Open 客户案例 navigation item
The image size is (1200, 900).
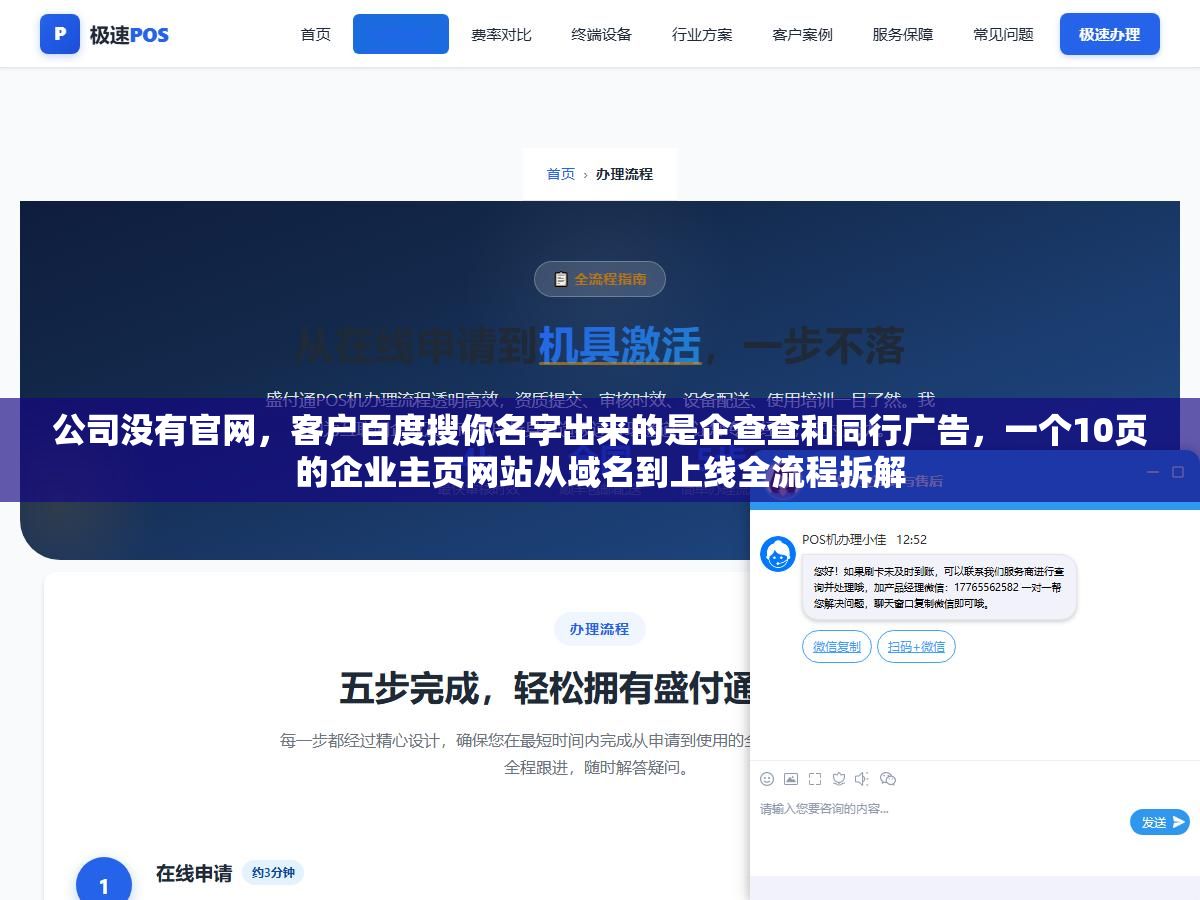pos(802,34)
